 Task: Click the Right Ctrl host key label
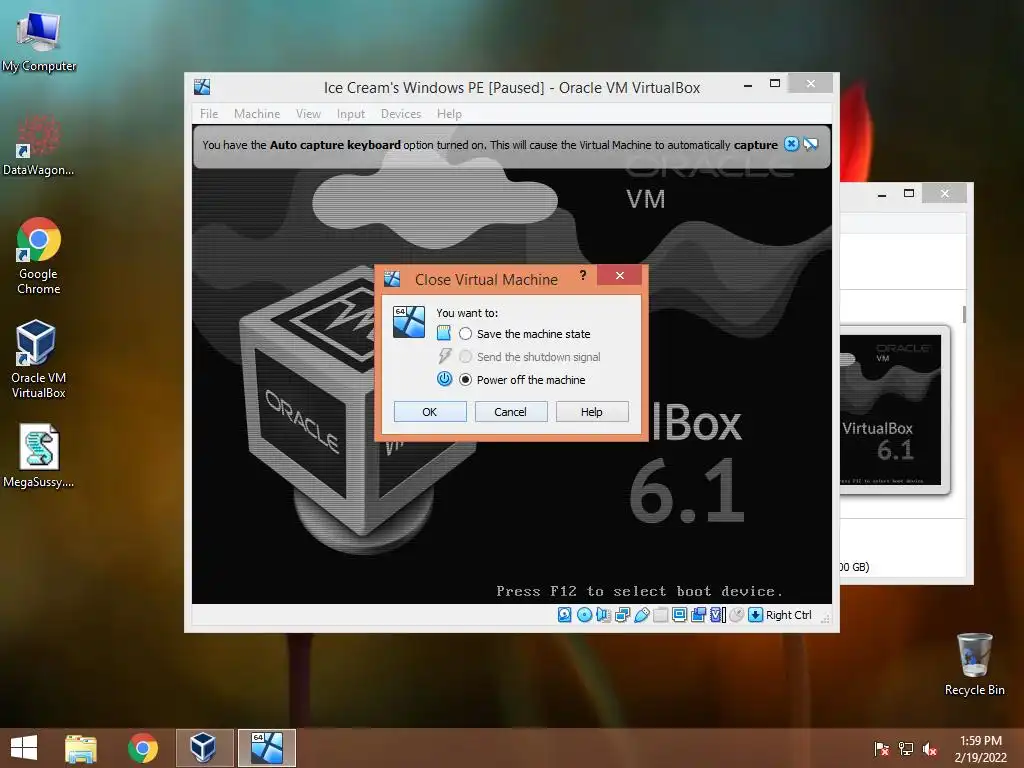click(788, 615)
